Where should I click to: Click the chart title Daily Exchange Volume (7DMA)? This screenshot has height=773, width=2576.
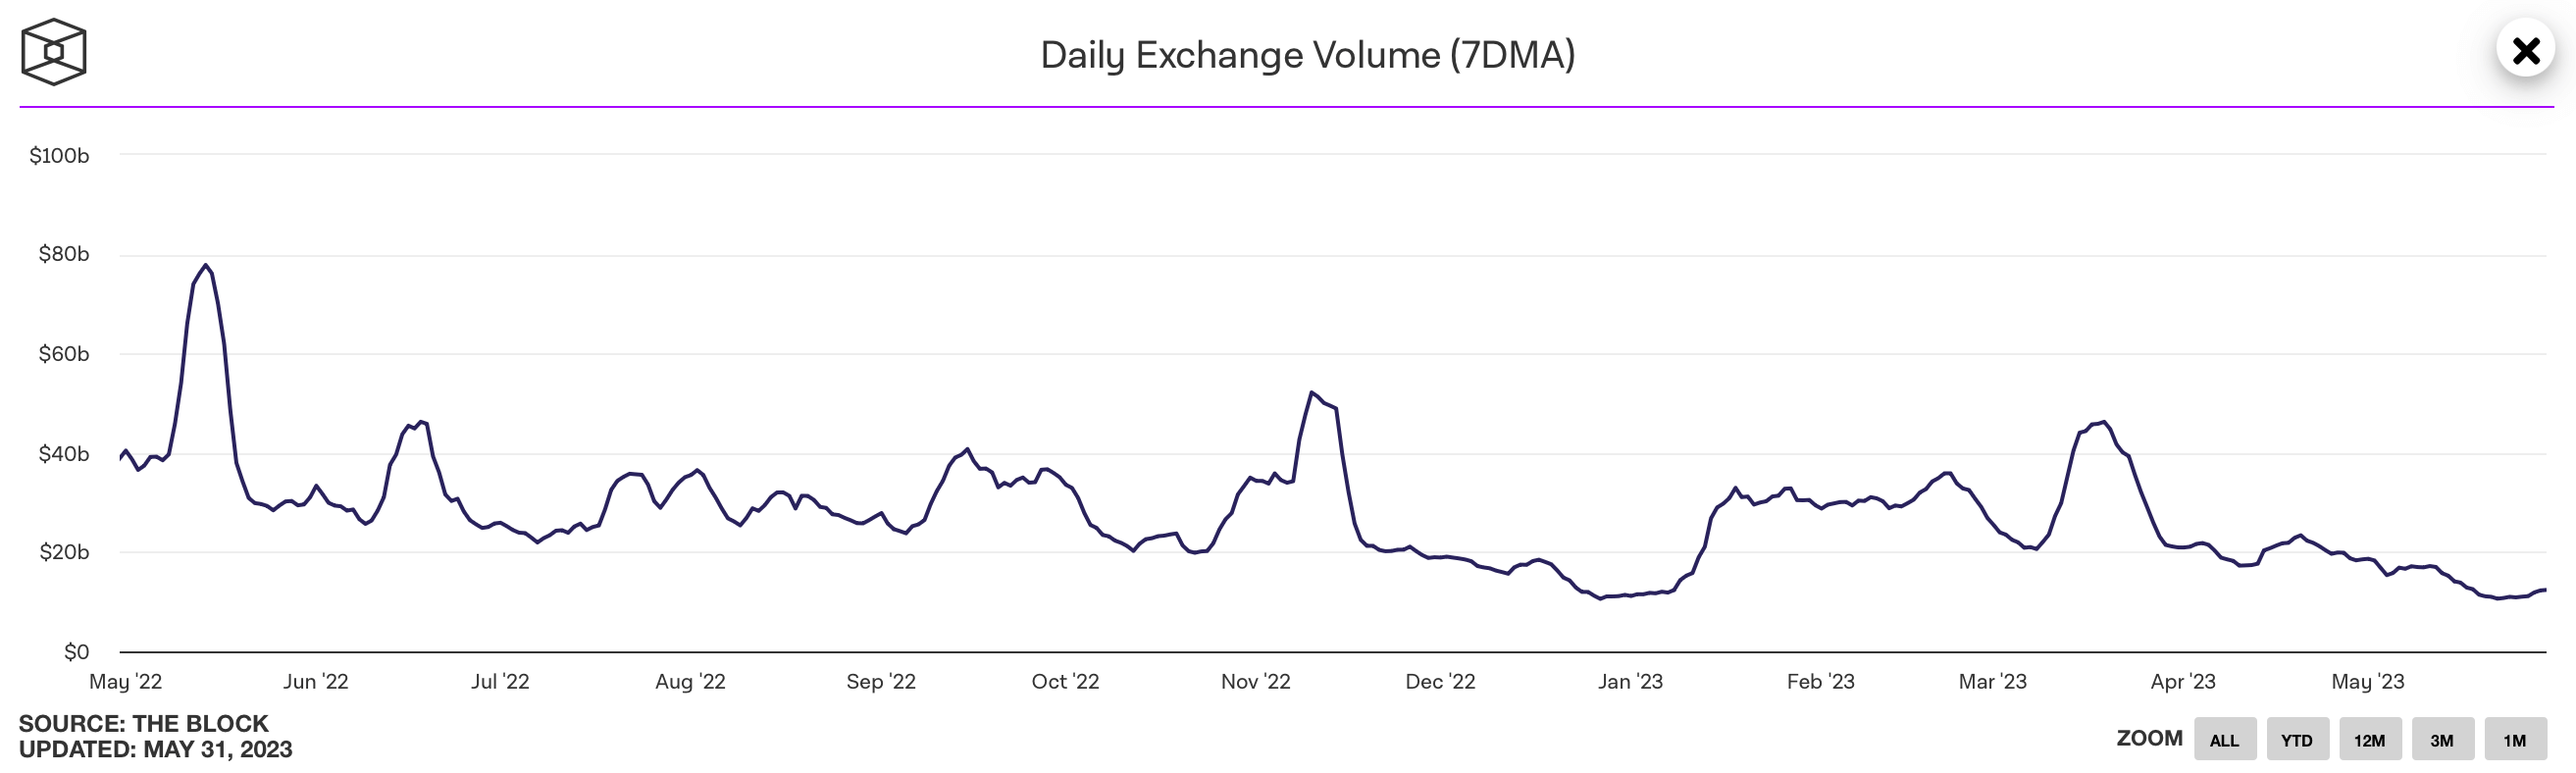point(1307,55)
